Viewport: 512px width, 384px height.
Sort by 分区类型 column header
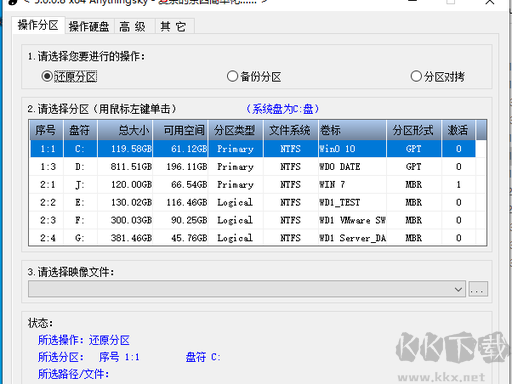236,130
